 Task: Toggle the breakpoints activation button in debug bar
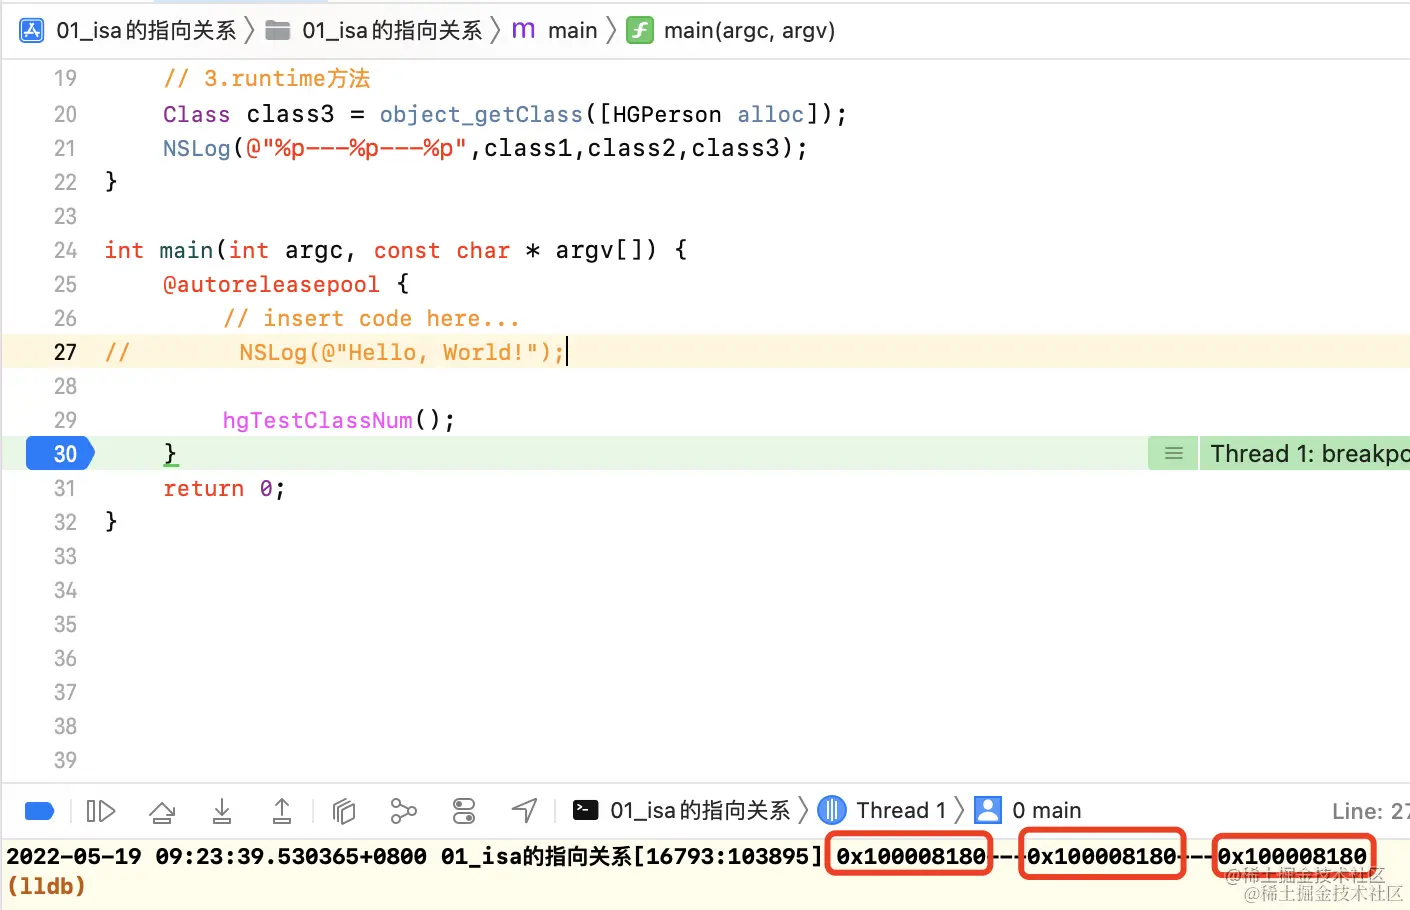(39, 811)
